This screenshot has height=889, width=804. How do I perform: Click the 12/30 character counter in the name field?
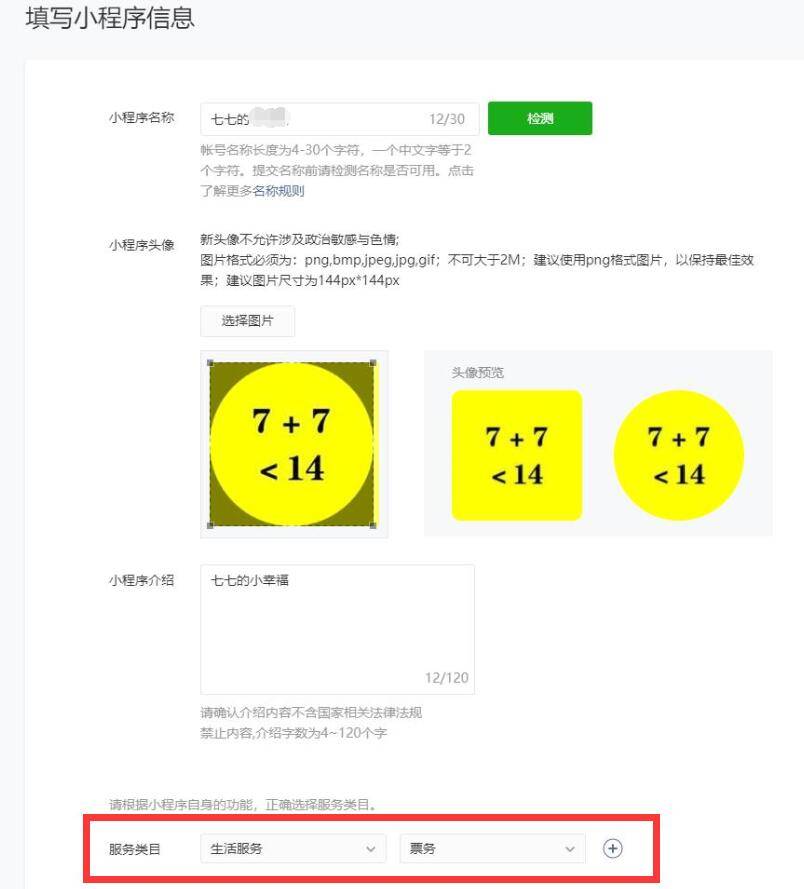[x=447, y=119]
